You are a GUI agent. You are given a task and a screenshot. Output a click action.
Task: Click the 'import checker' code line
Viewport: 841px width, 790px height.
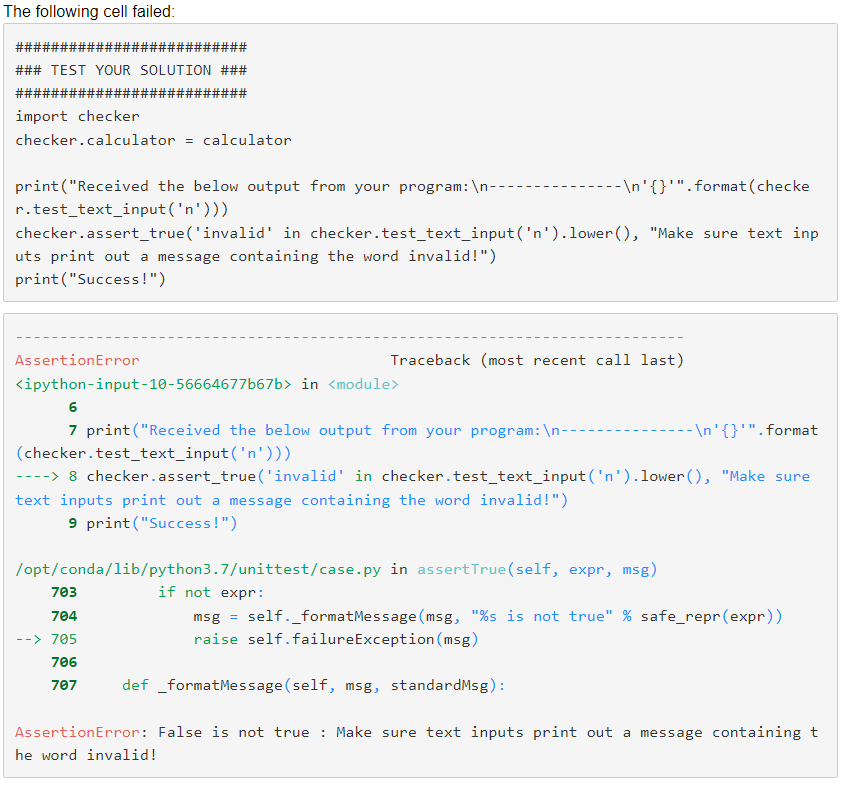point(77,116)
